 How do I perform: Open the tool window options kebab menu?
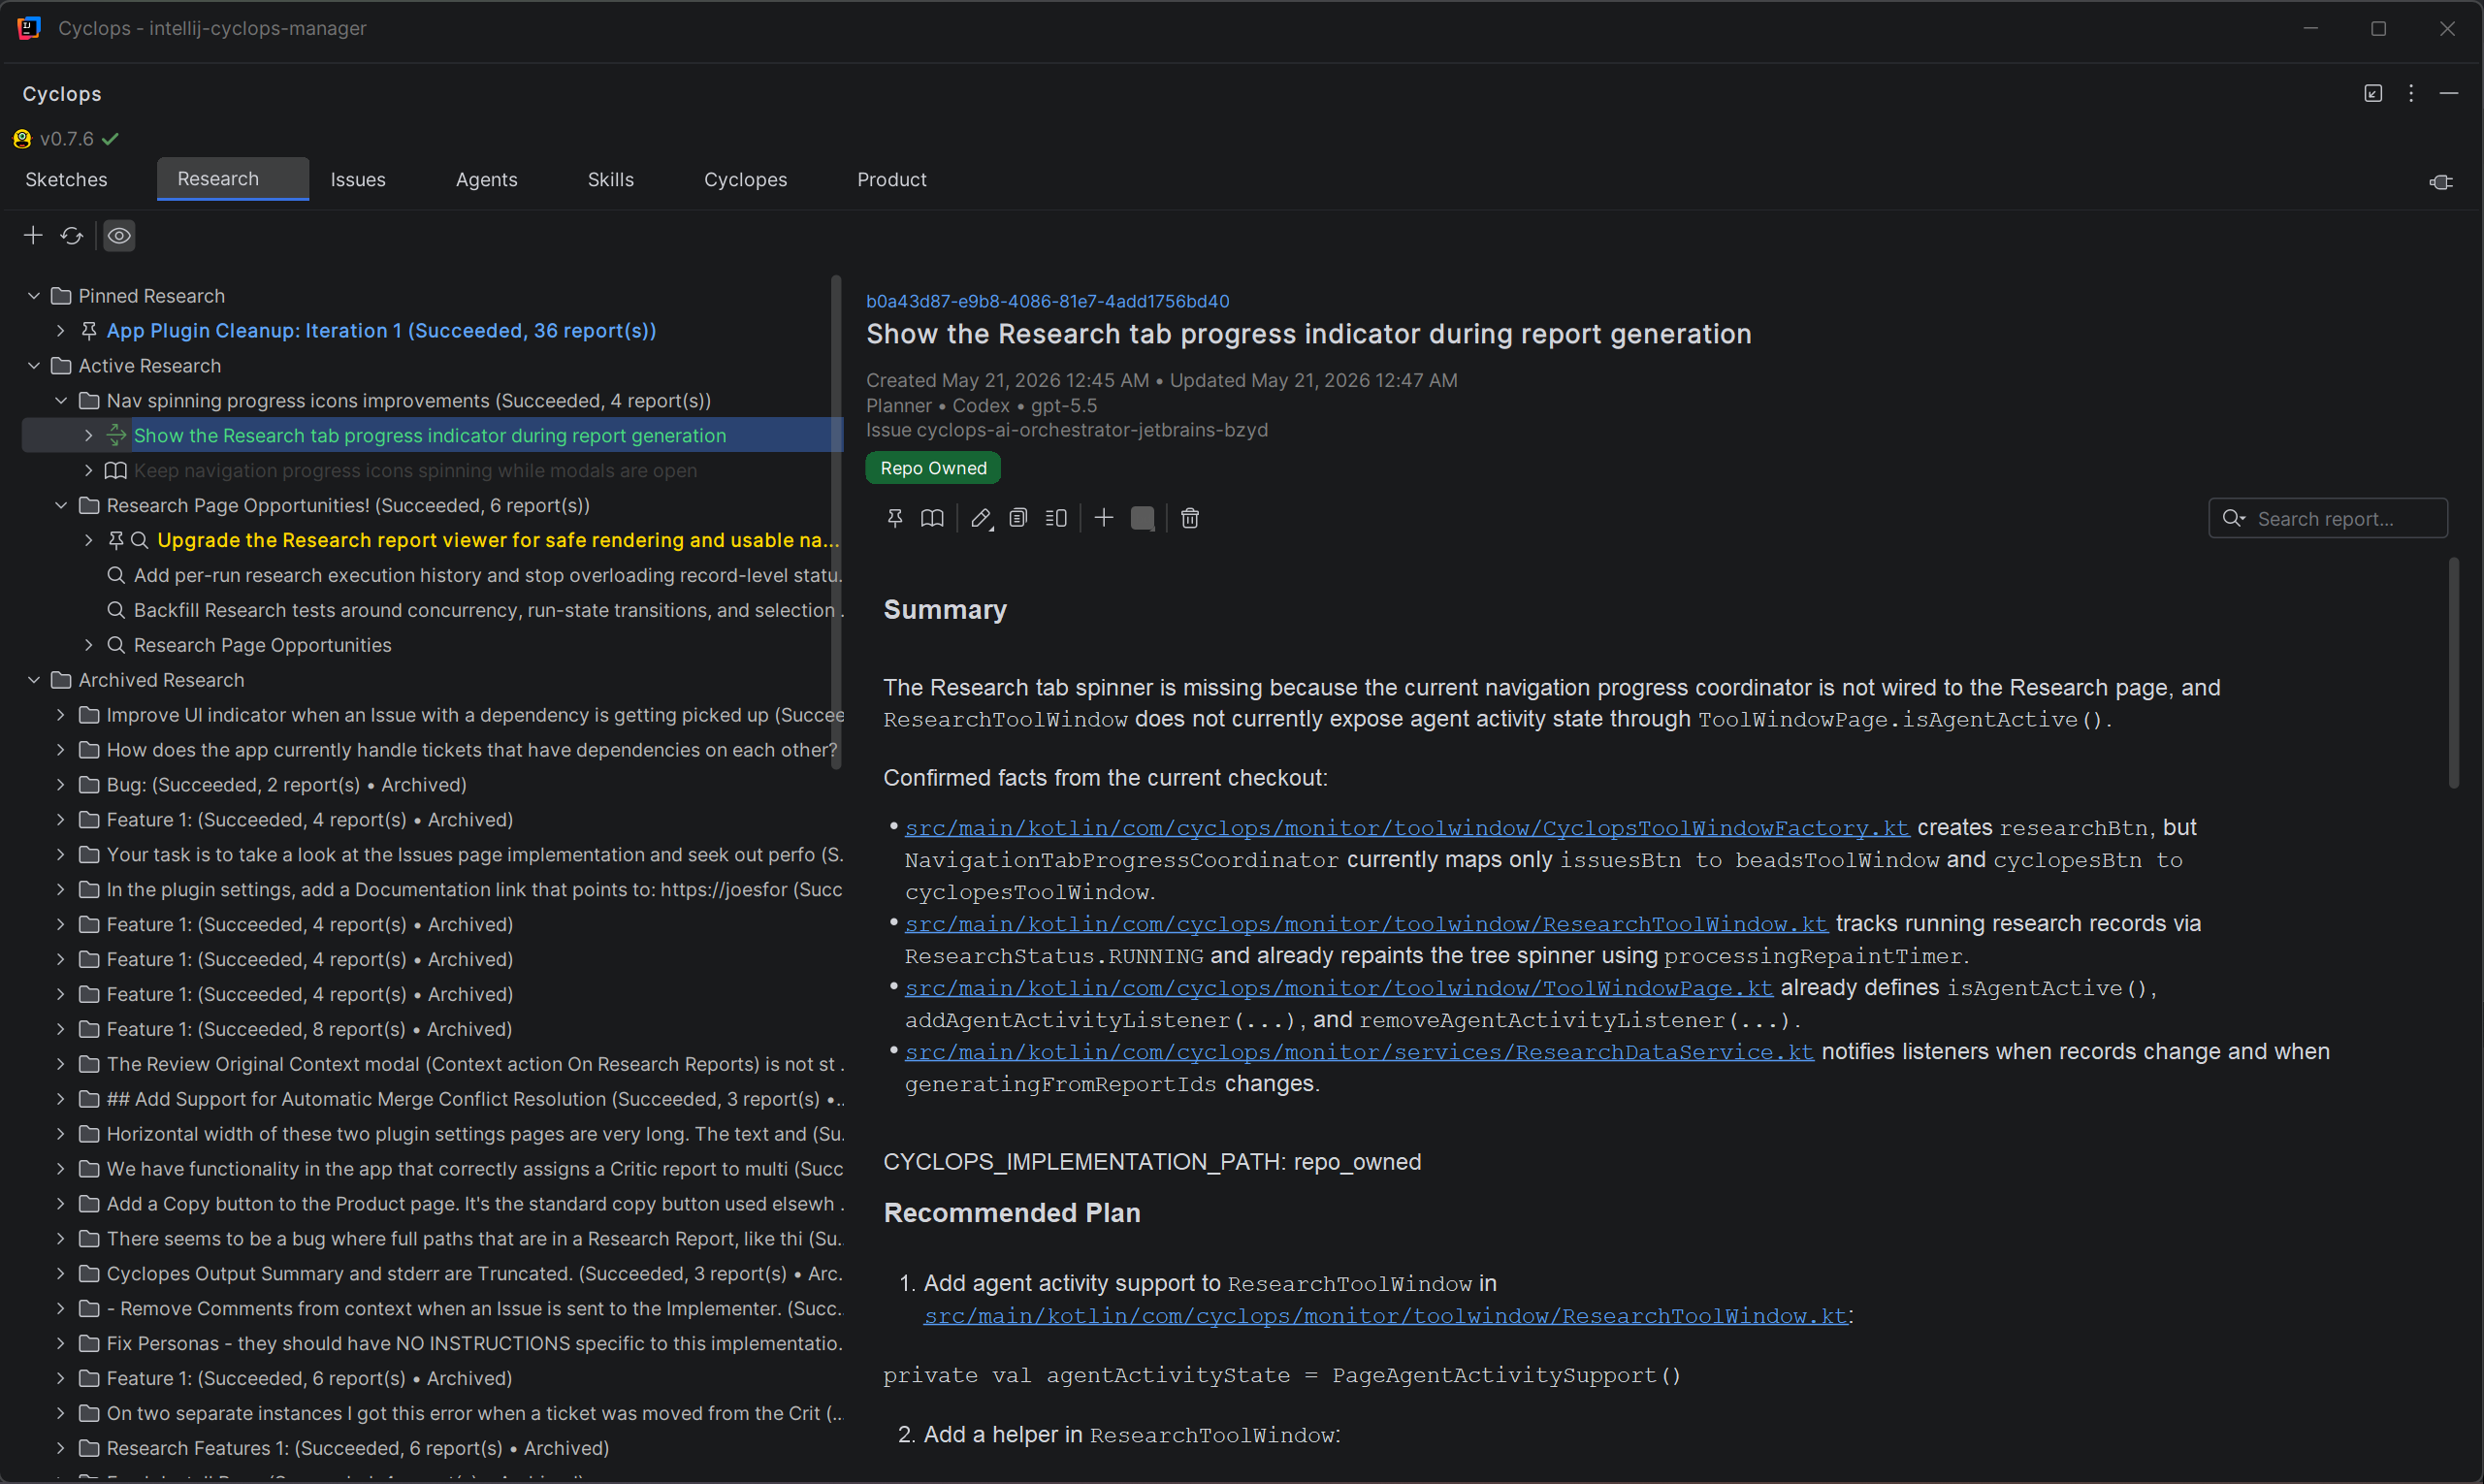[2411, 93]
